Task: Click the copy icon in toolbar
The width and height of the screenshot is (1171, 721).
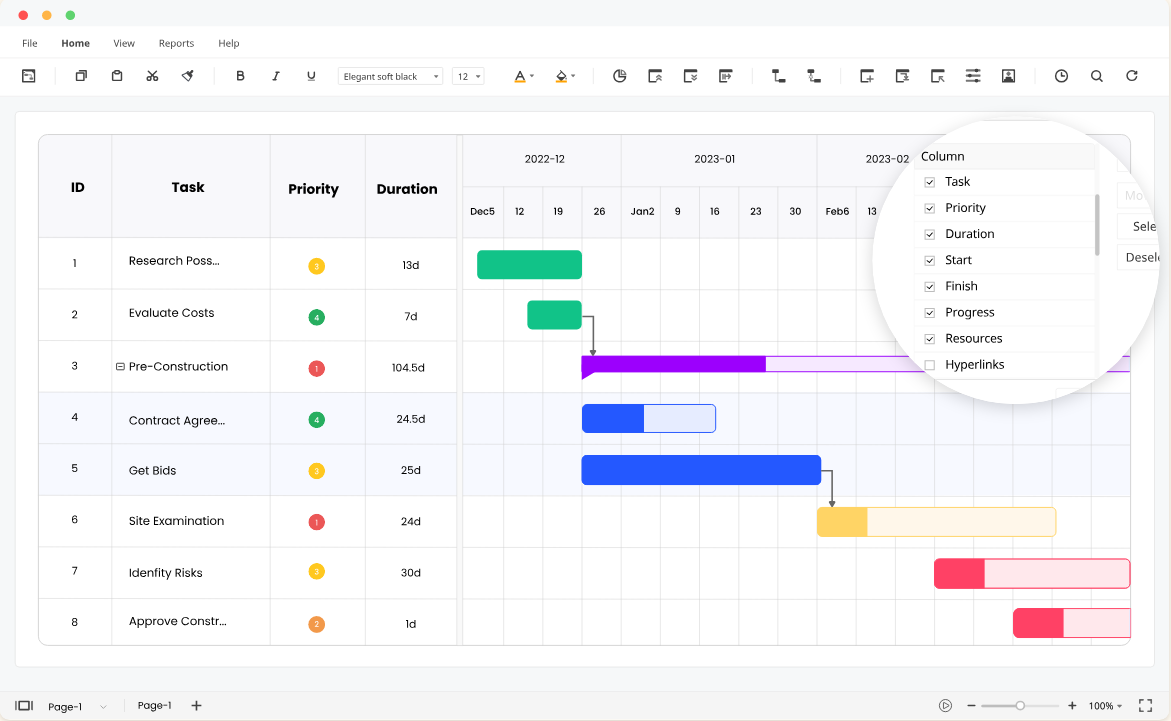Action: 81,75
